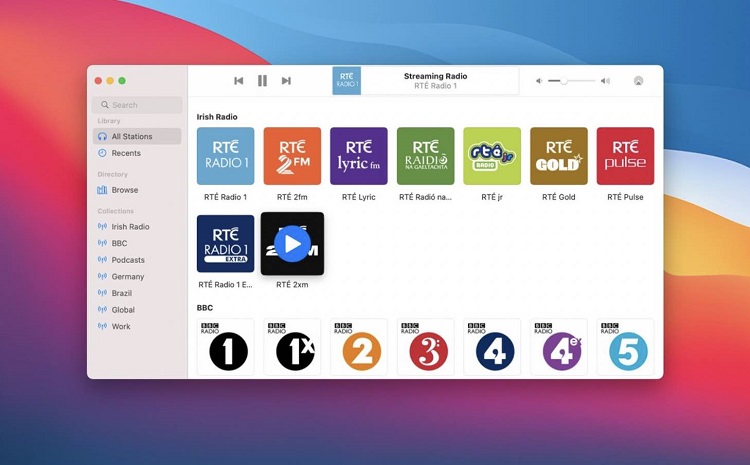
Task: Open the RTÉ Pulse station
Action: [x=625, y=156]
